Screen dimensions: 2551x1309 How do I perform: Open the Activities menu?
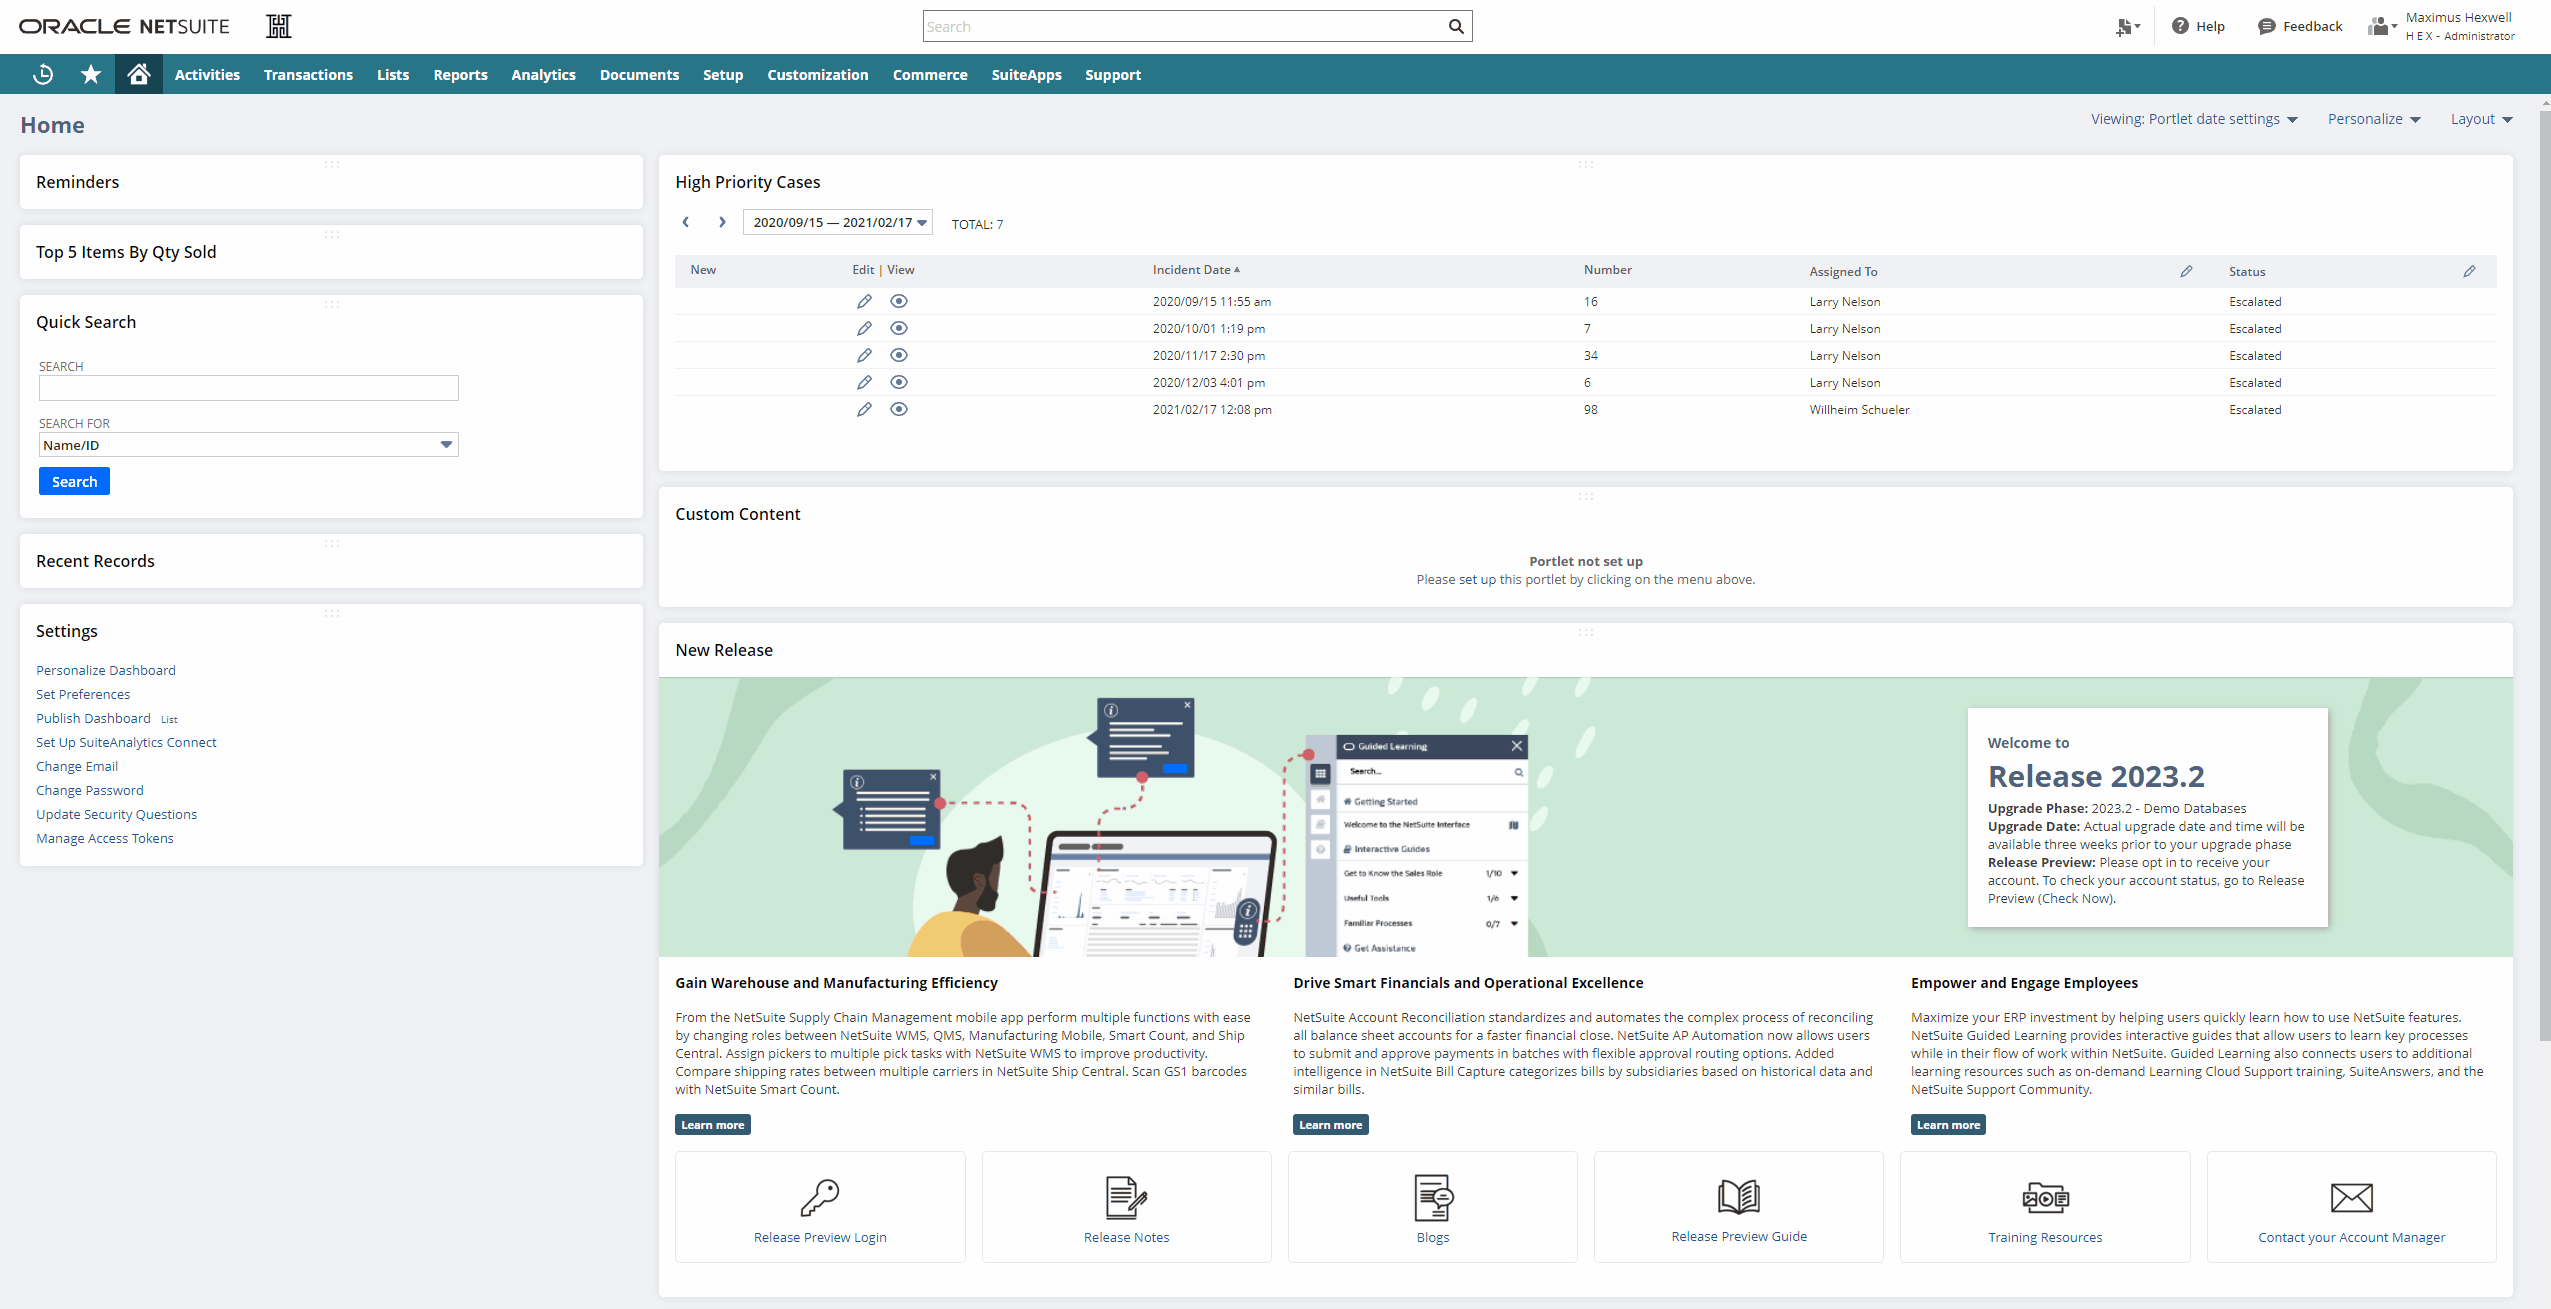pos(207,75)
